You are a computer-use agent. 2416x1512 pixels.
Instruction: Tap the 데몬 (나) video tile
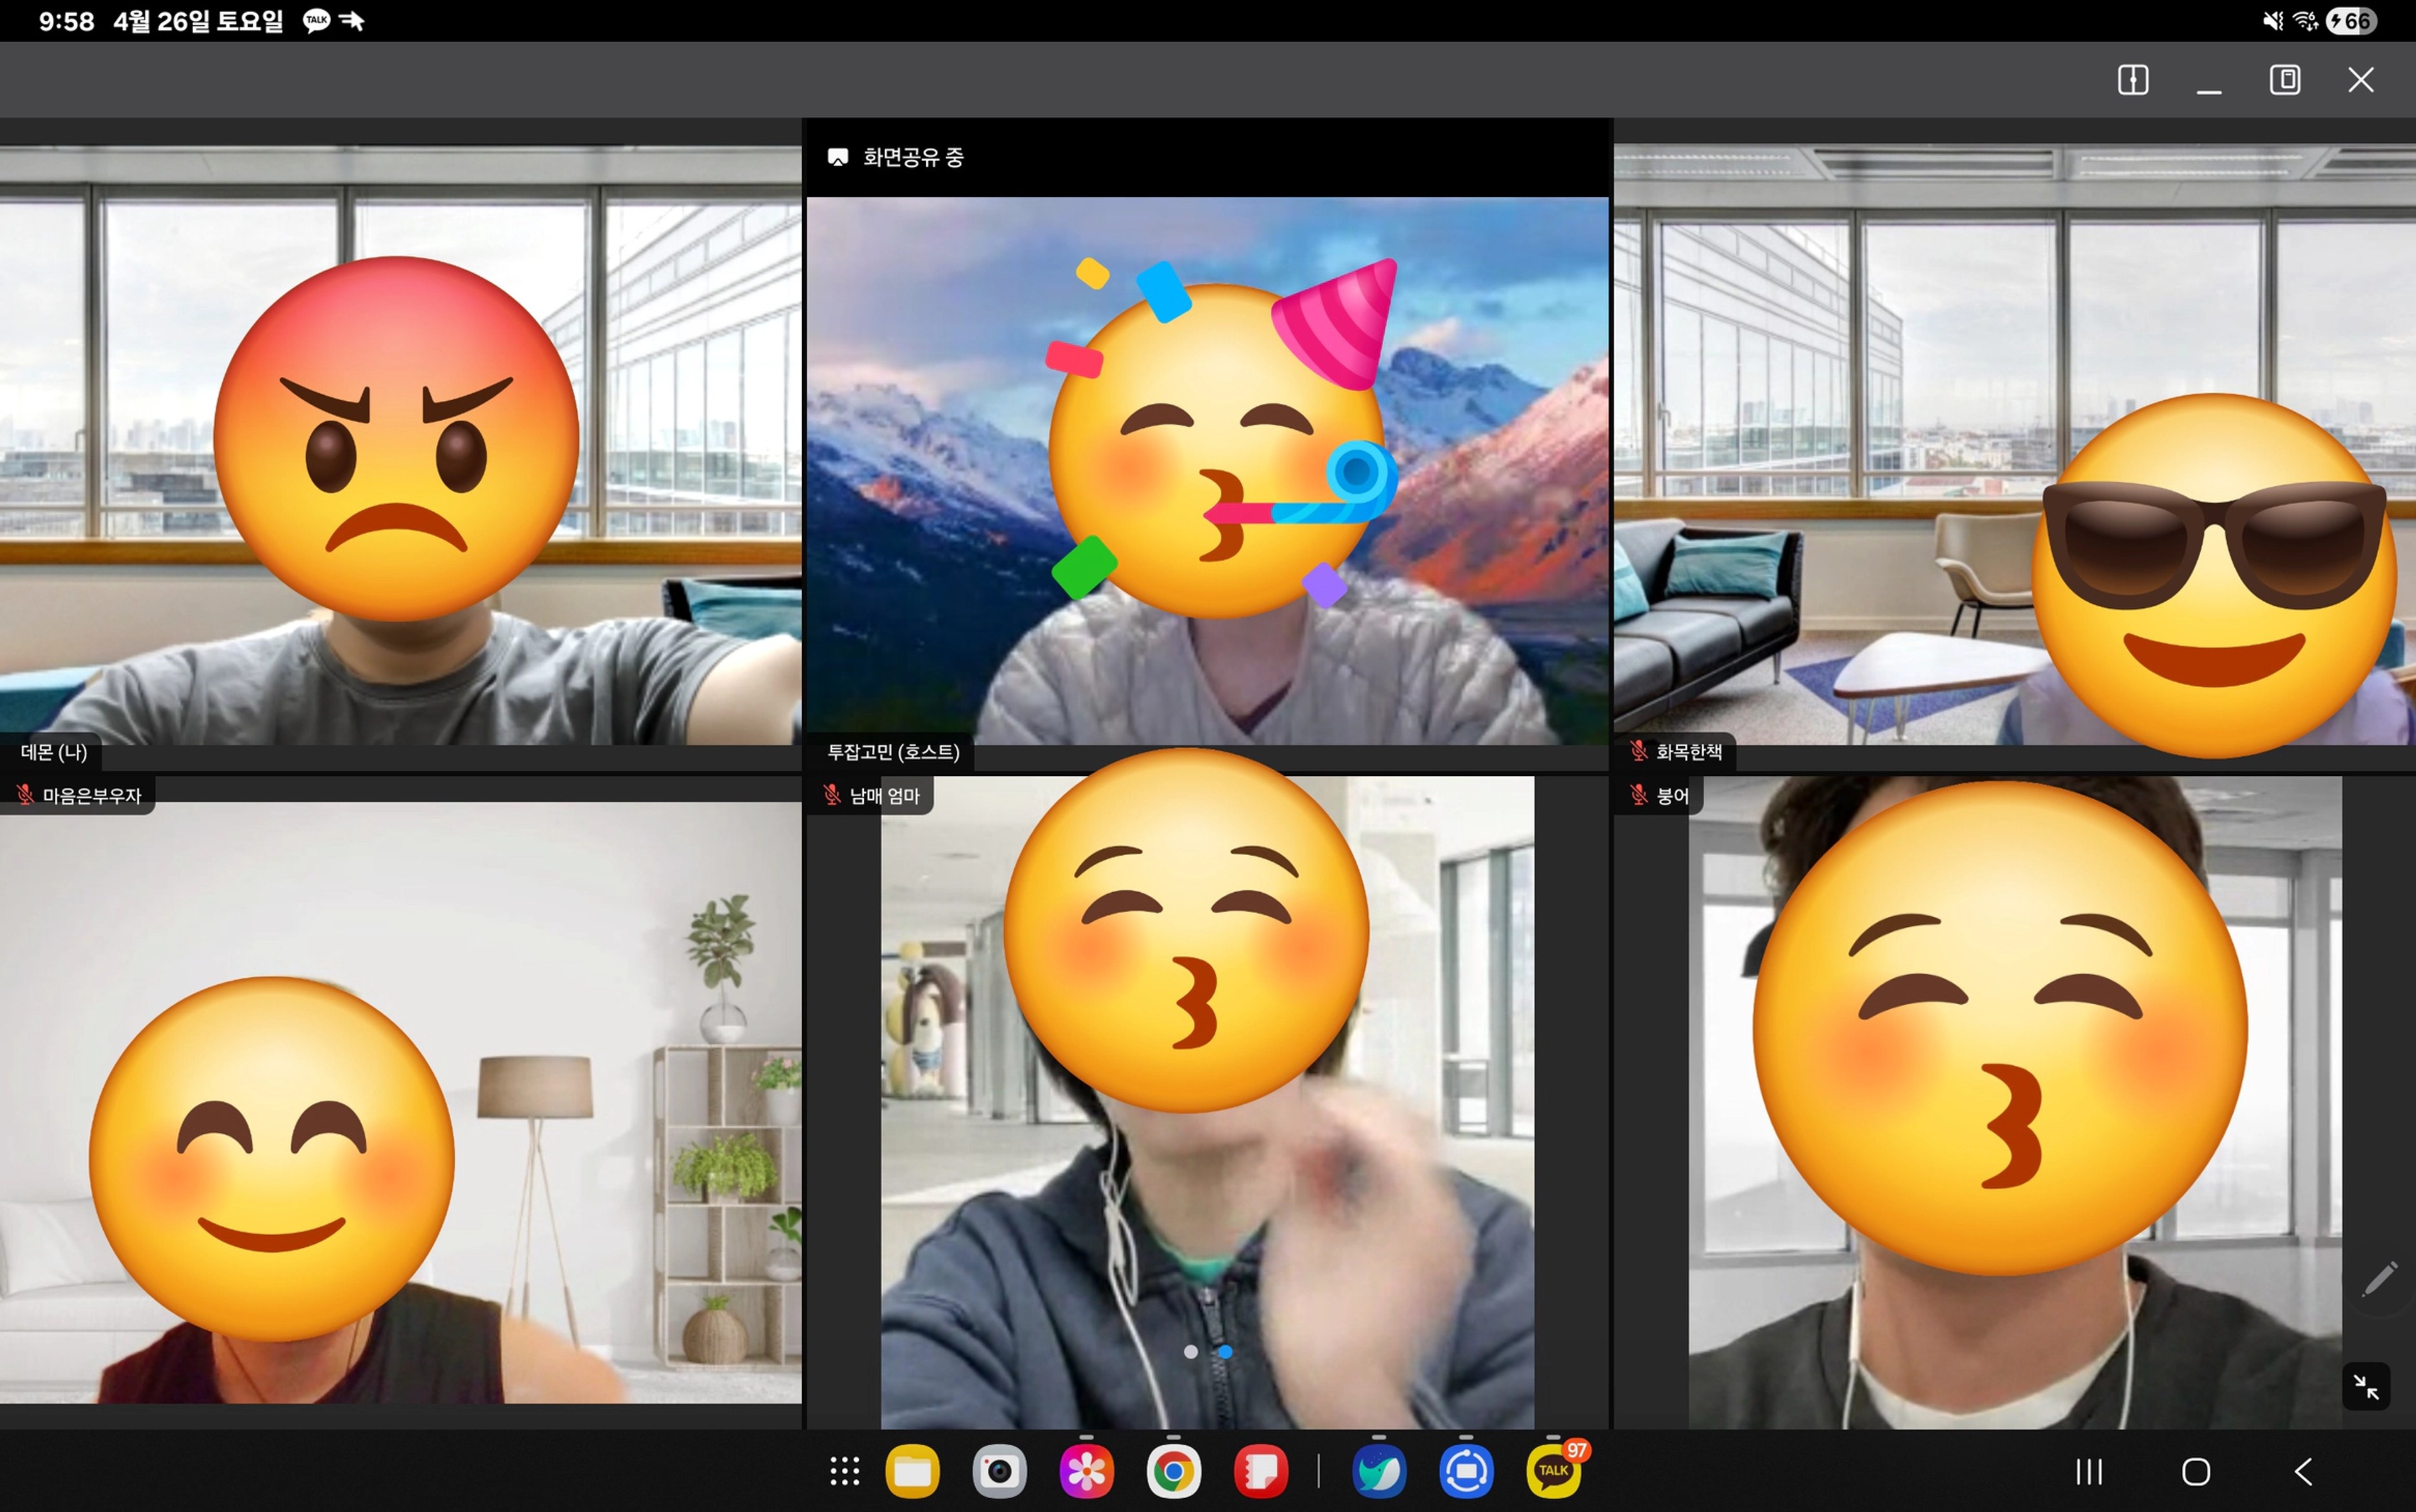tap(400, 450)
